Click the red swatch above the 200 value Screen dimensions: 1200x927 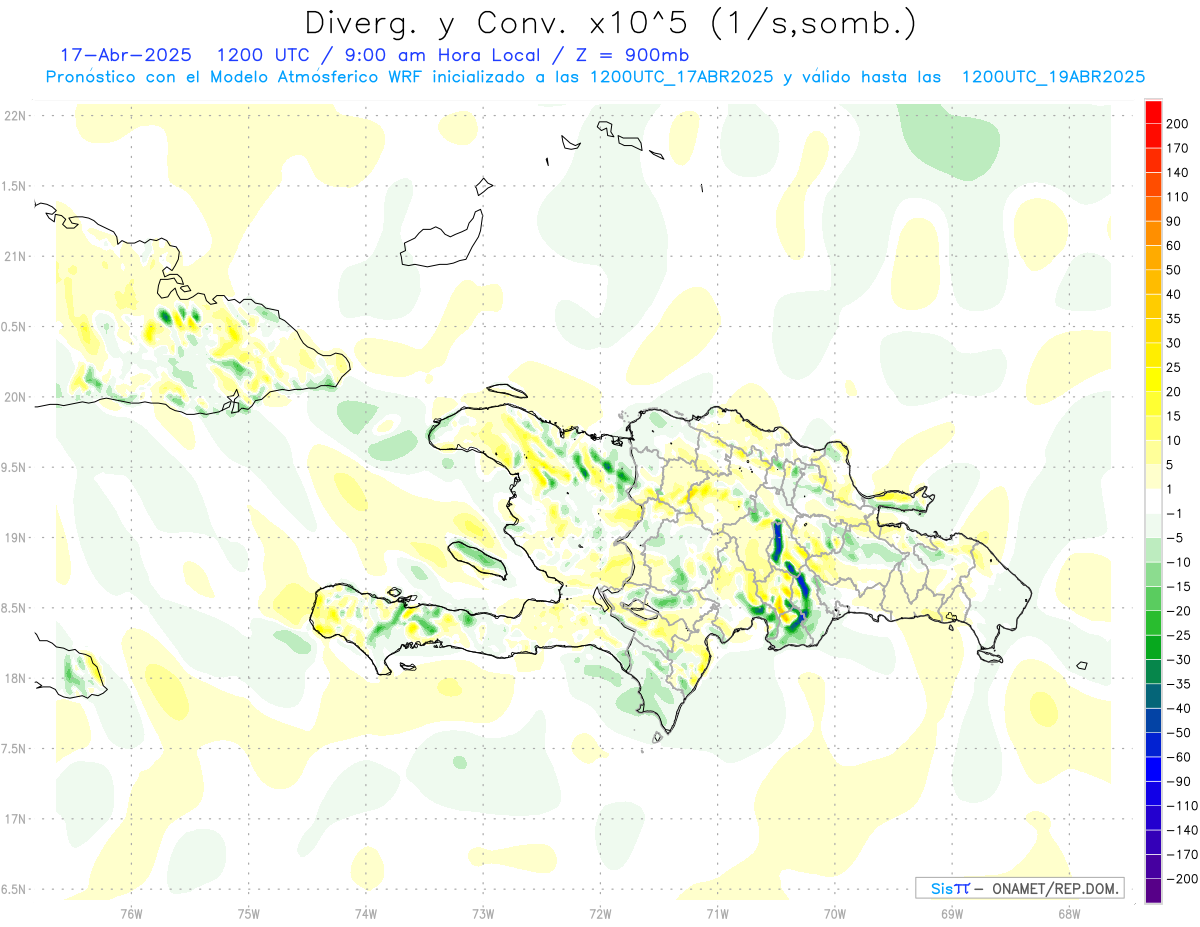(x=1153, y=112)
